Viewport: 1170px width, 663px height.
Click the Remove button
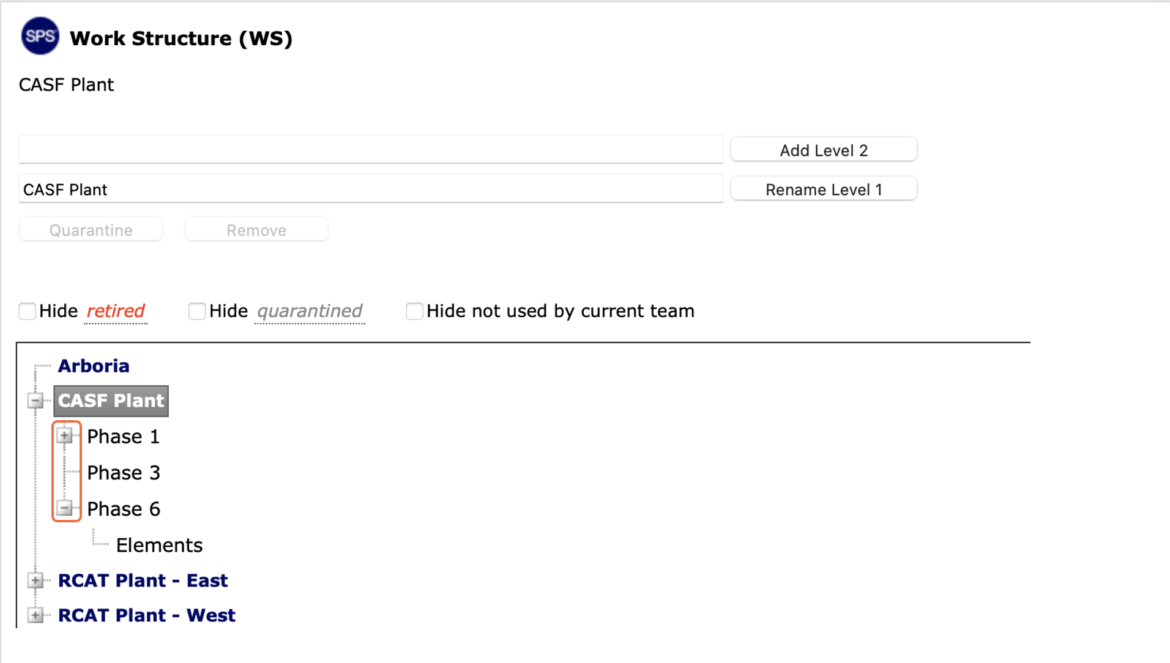[x=257, y=230]
